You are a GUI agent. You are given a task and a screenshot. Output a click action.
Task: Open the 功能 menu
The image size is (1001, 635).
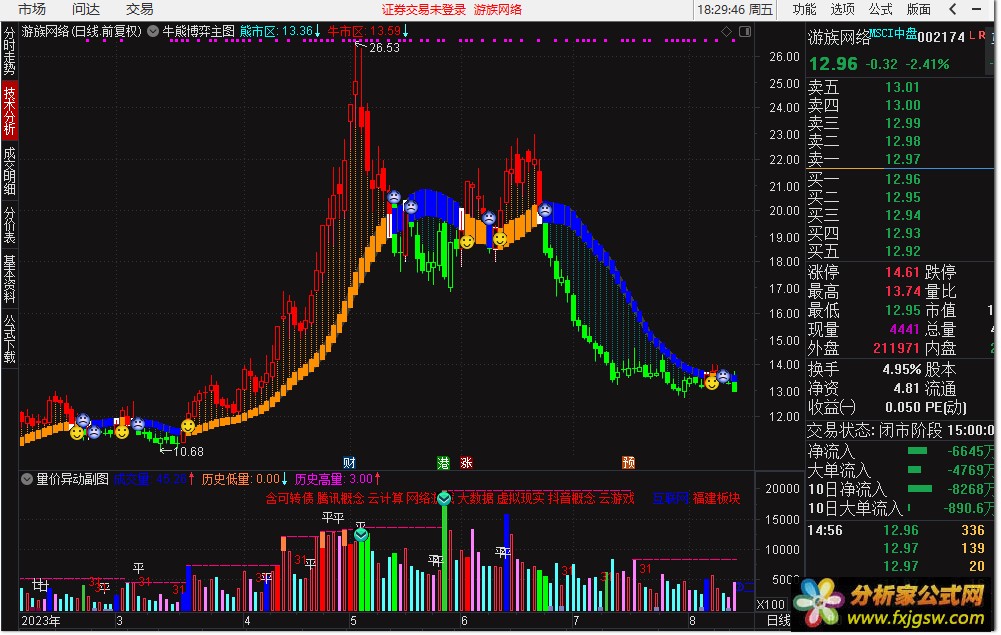(x=804, y=10)
